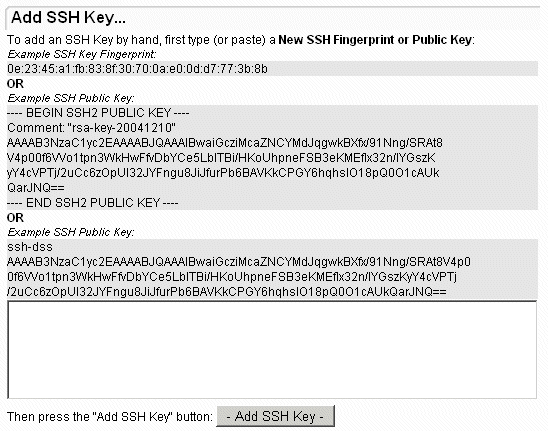548x431 pixels.
Task: Click the ssh-dss key line beginning "/2uCc6zOpUI32"
Action: coord(227,292)
